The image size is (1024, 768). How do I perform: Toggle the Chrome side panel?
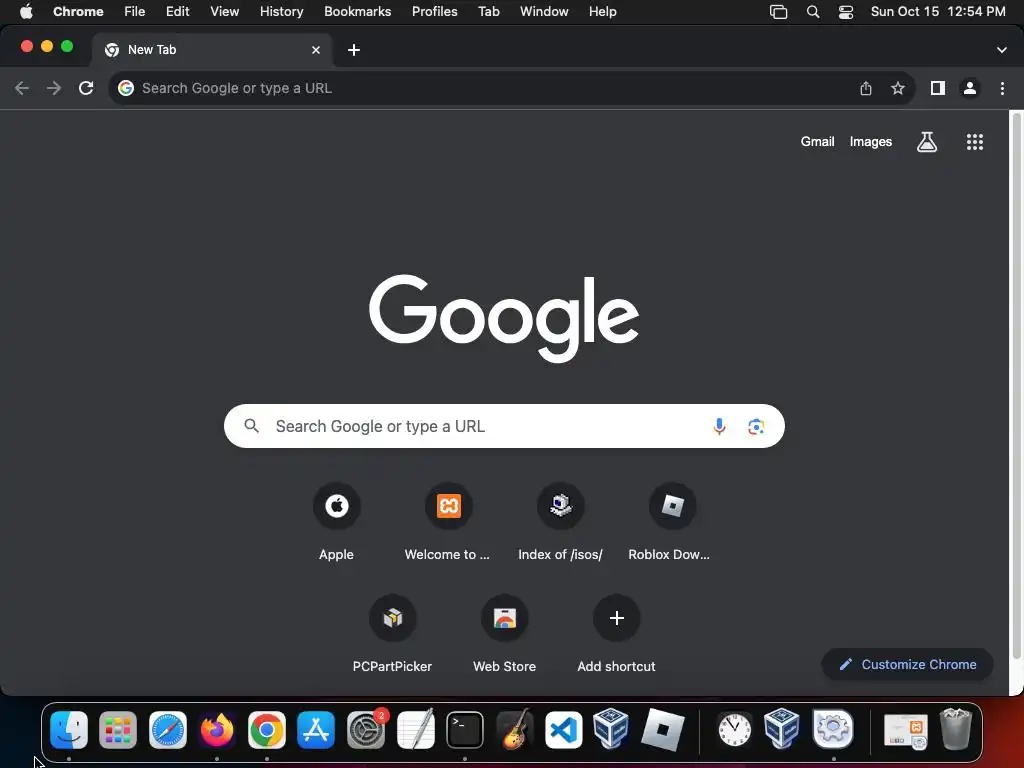pos(937,88)
